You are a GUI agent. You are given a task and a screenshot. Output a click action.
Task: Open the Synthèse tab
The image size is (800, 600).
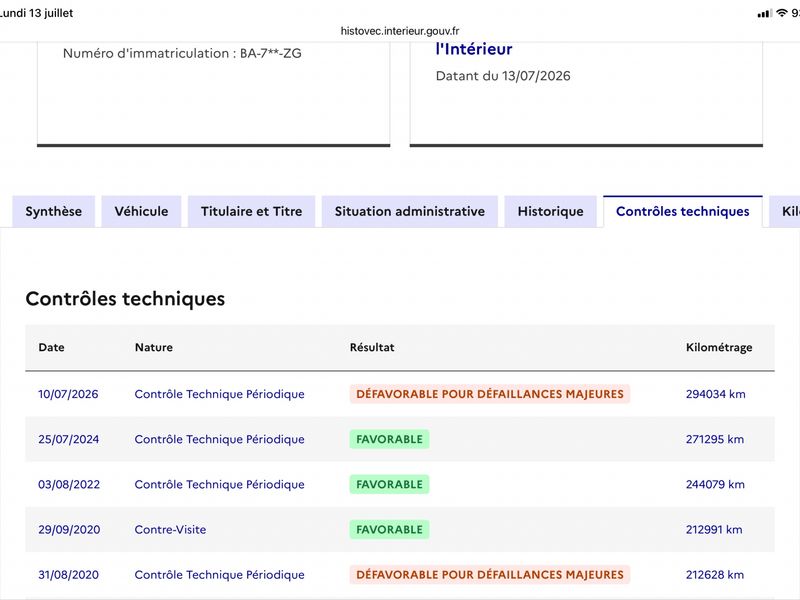click(x=54, y=211)
